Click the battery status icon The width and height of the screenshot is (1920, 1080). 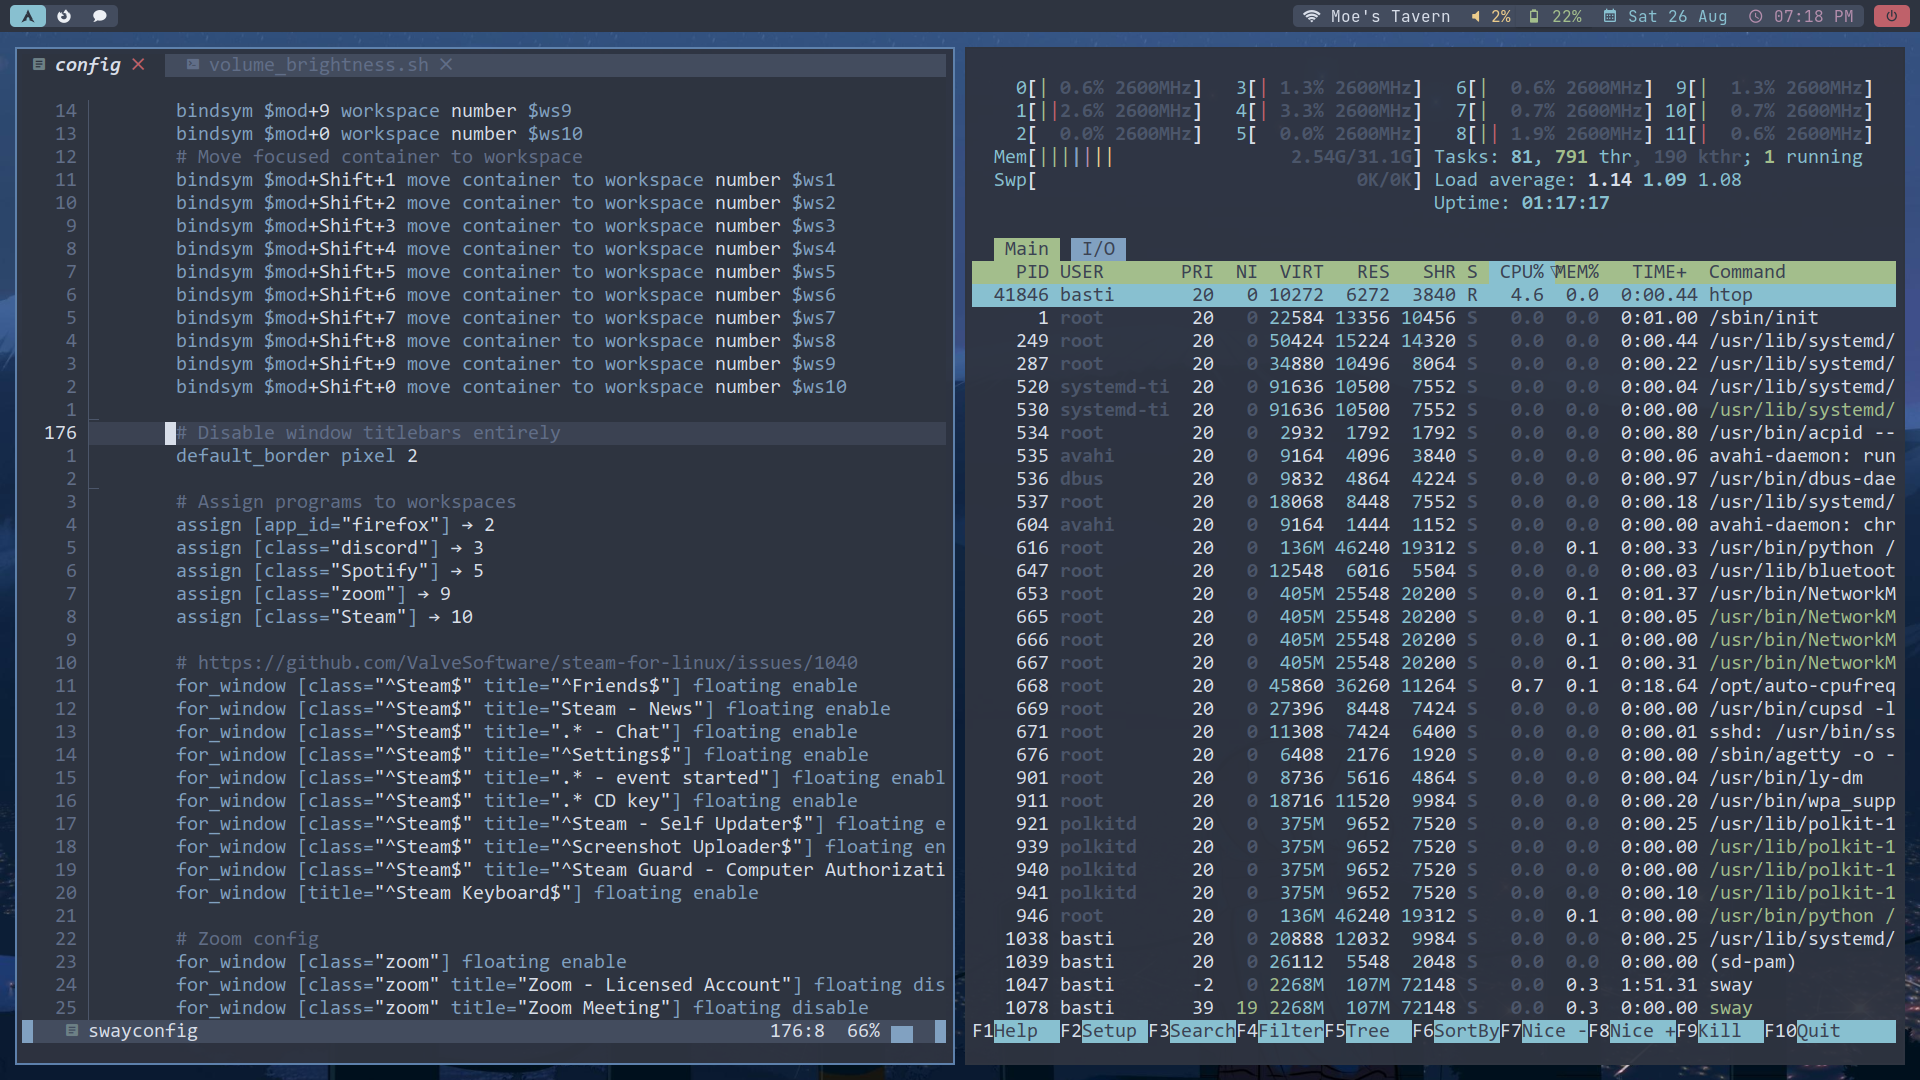(1534, 16)
